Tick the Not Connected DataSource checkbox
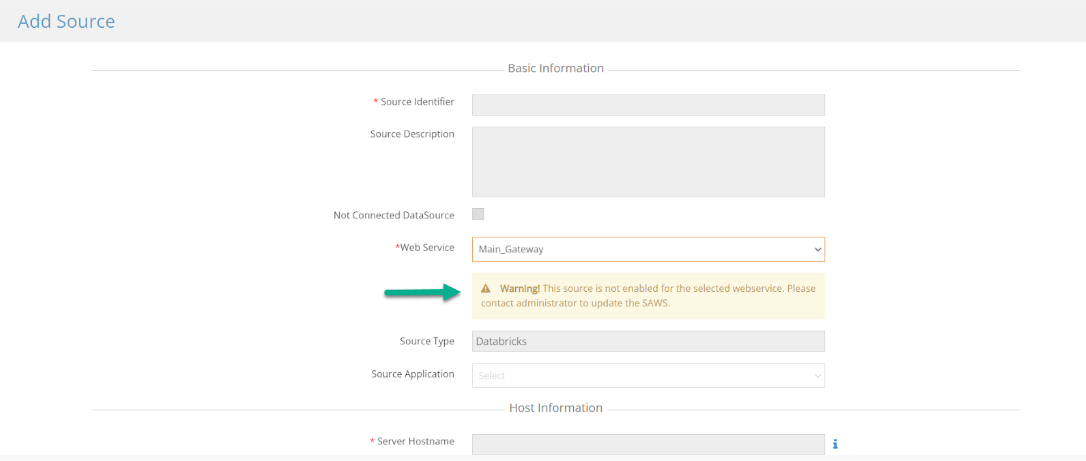 478,214
